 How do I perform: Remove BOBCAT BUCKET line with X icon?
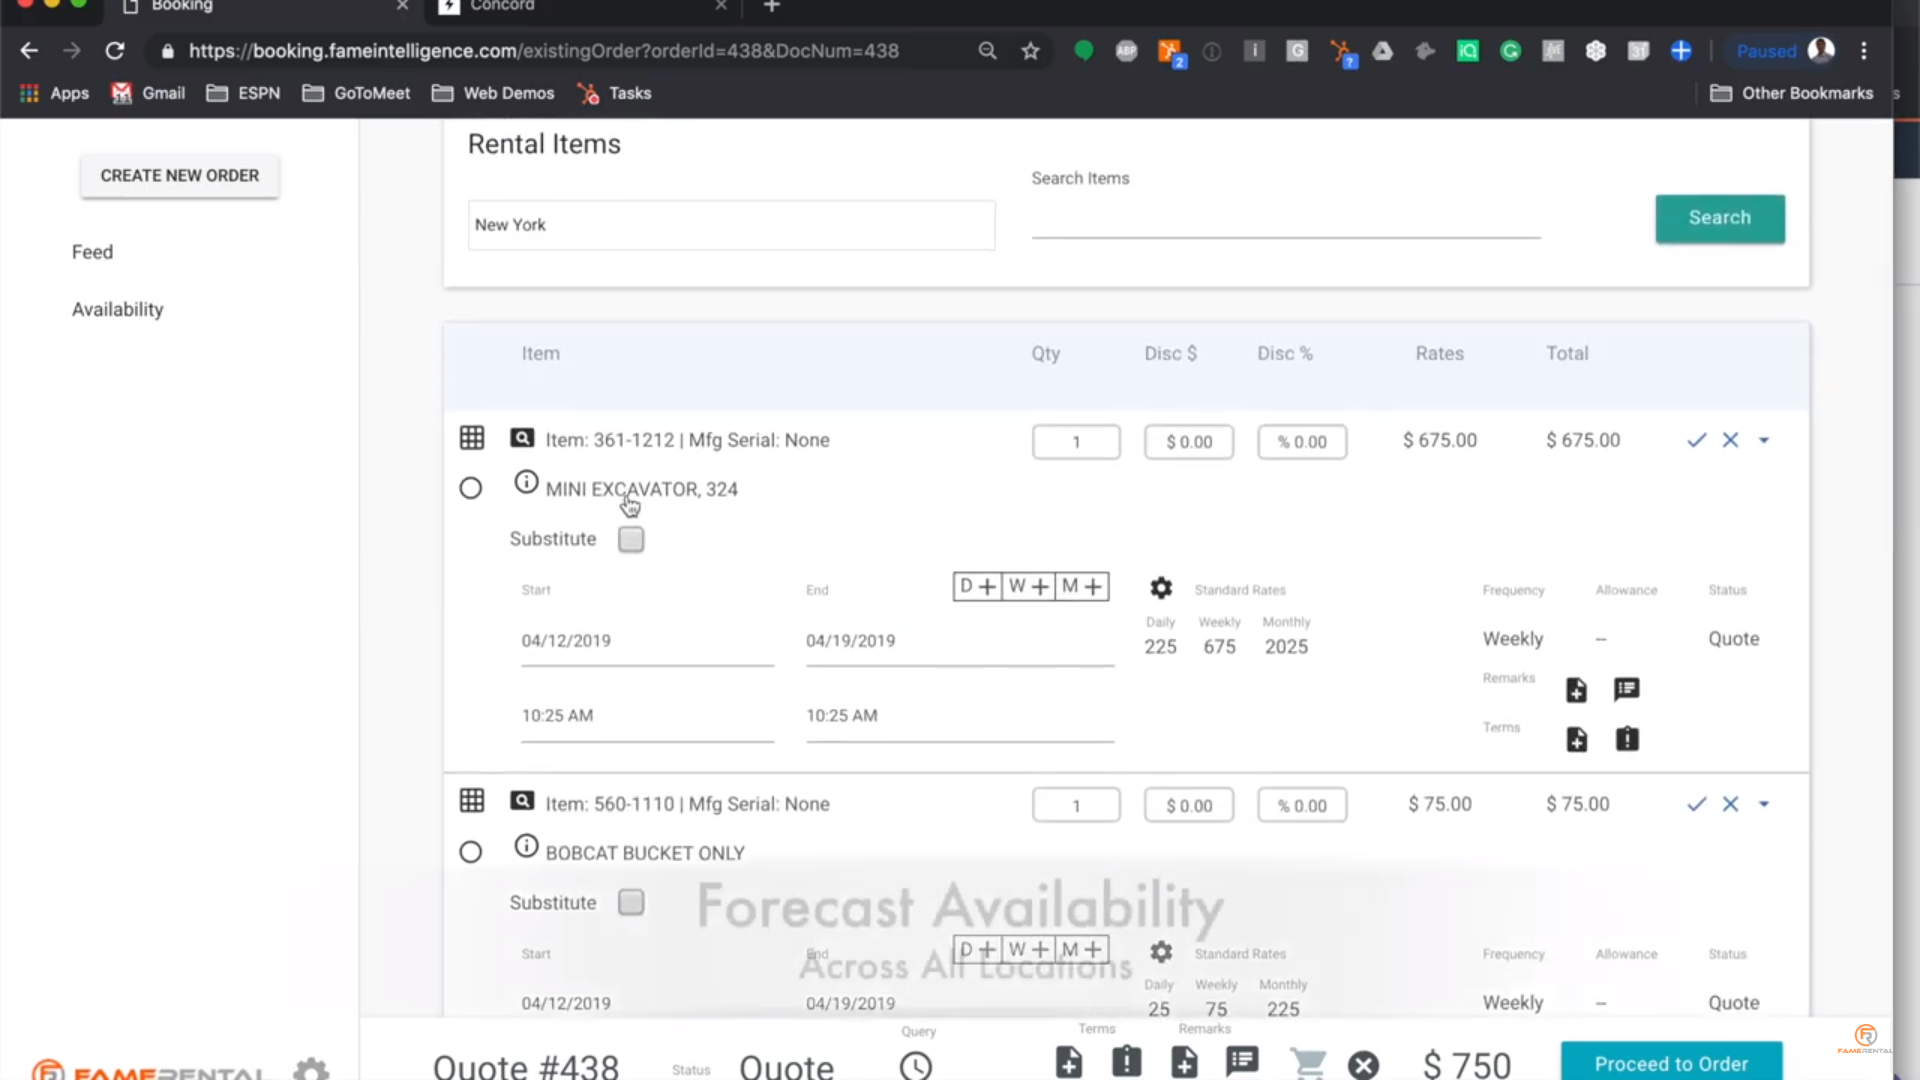[1731, 804]
